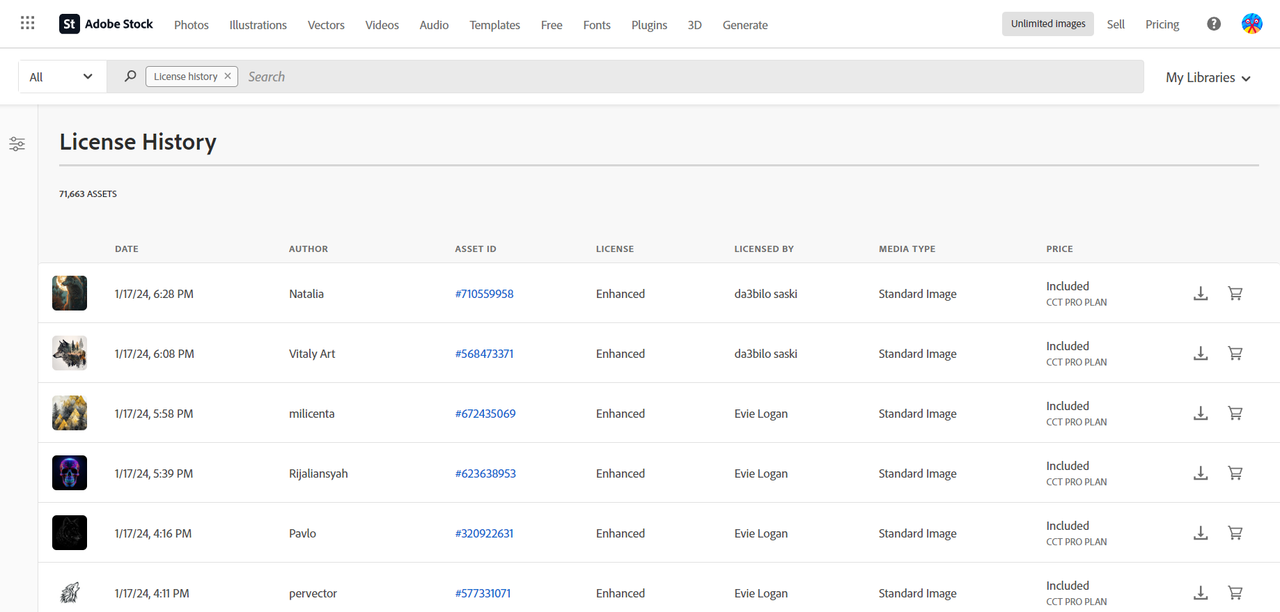The height and width of the screenshot is (612, 1280).
Task: Select the author name Rijaliansyah
Action: pos(318,474)
